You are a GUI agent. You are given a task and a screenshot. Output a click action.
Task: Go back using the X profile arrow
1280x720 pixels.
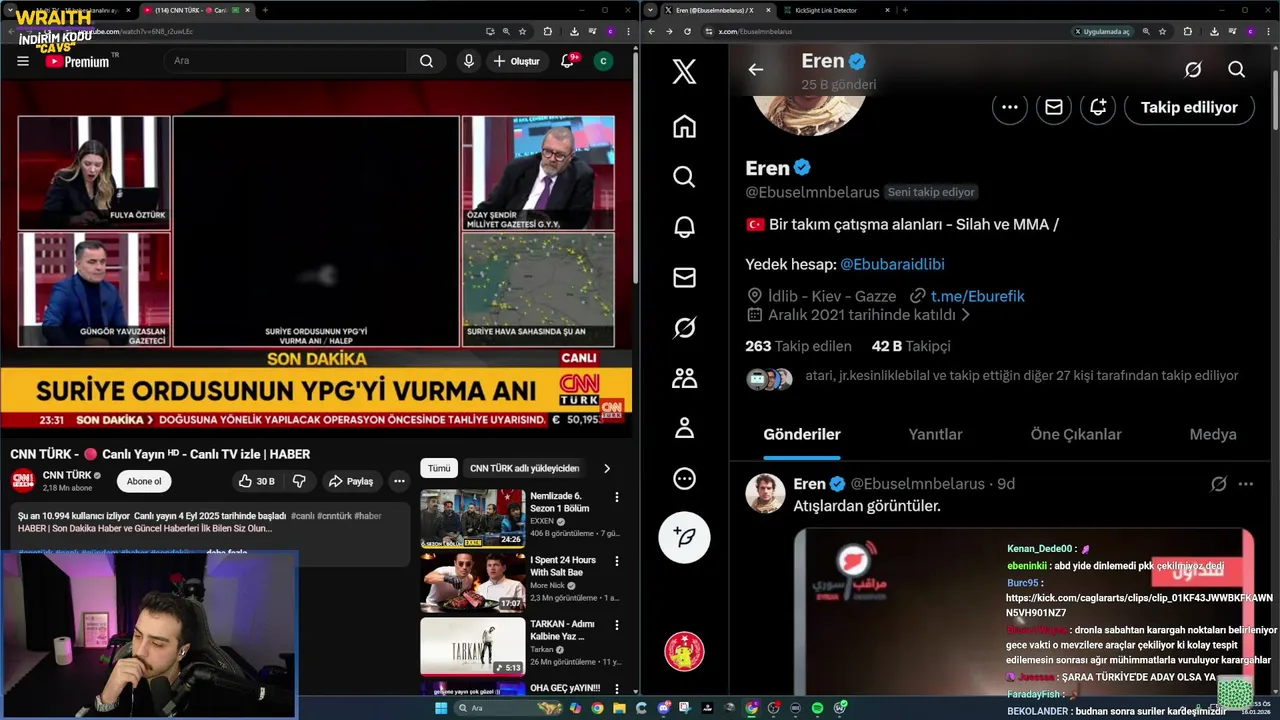coord(756,69)
